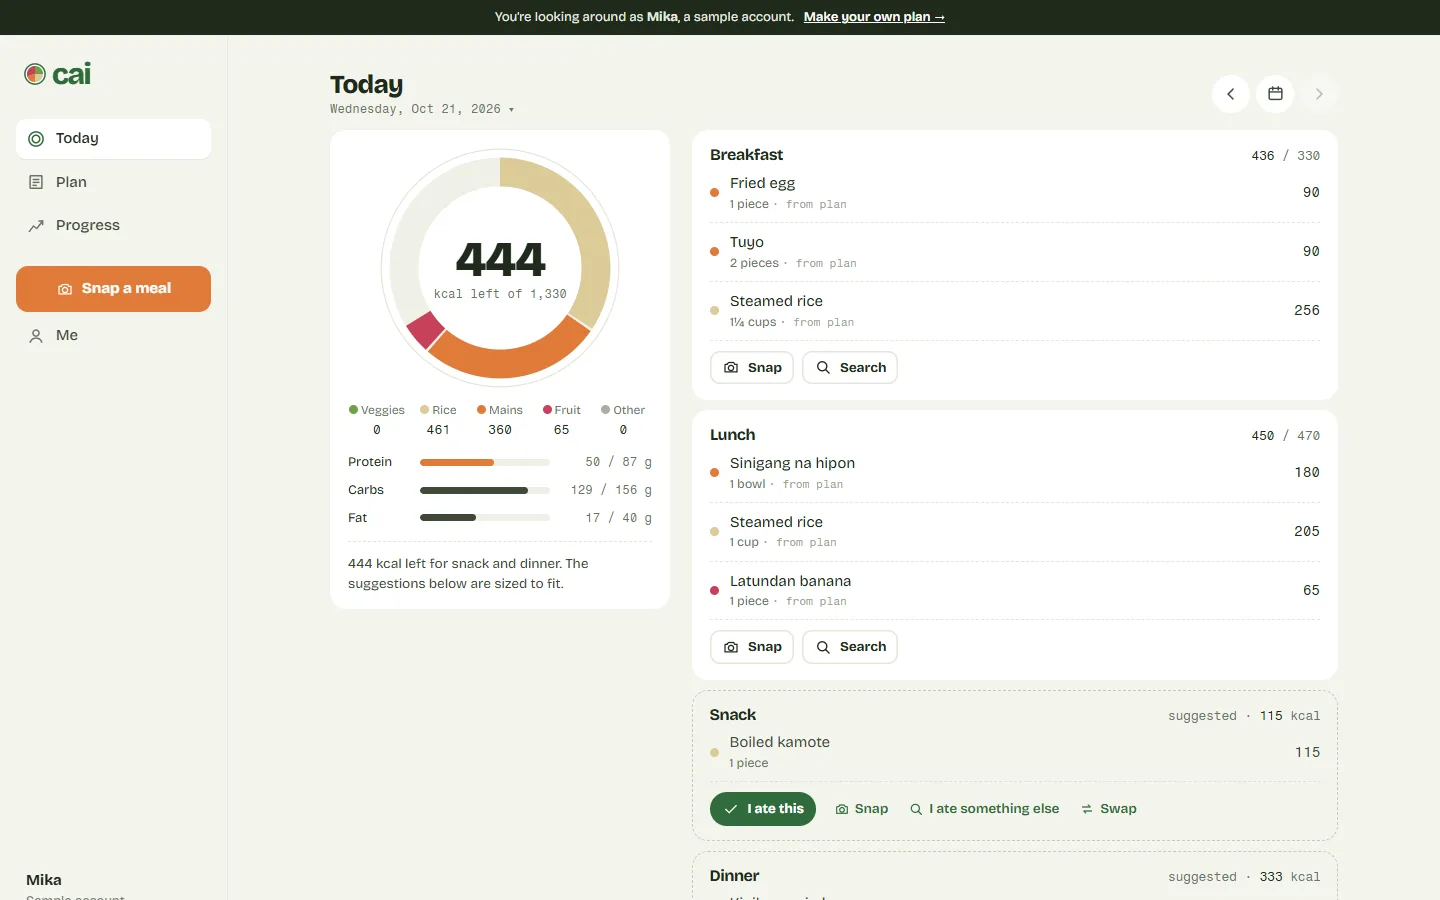Click the Snap a meal button
Screen dimensions: 1440x900
[113, 289]
